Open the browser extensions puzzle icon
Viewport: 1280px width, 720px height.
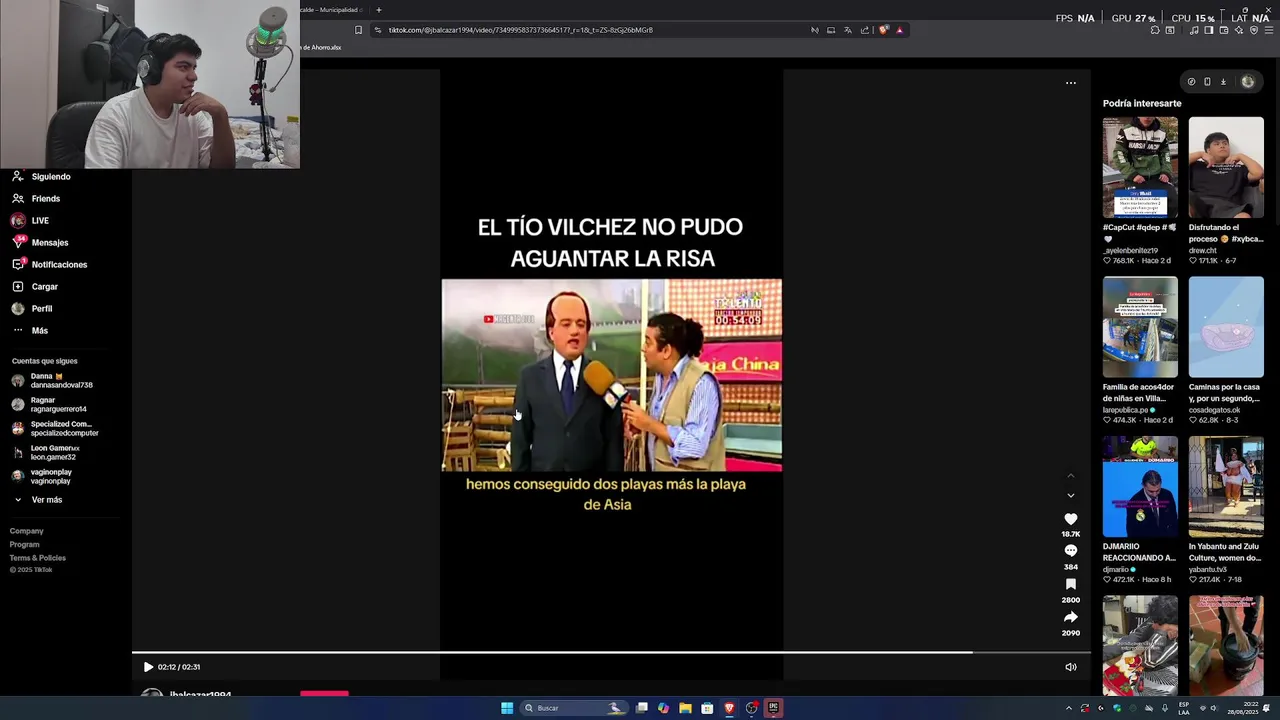[1155, 30]
